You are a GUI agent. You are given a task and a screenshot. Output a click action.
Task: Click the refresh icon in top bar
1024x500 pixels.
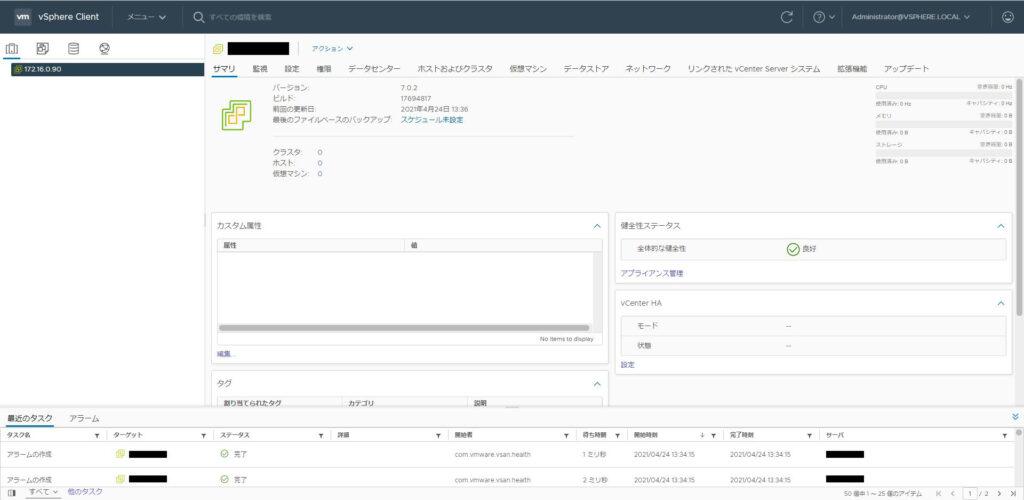coord(787,17)
